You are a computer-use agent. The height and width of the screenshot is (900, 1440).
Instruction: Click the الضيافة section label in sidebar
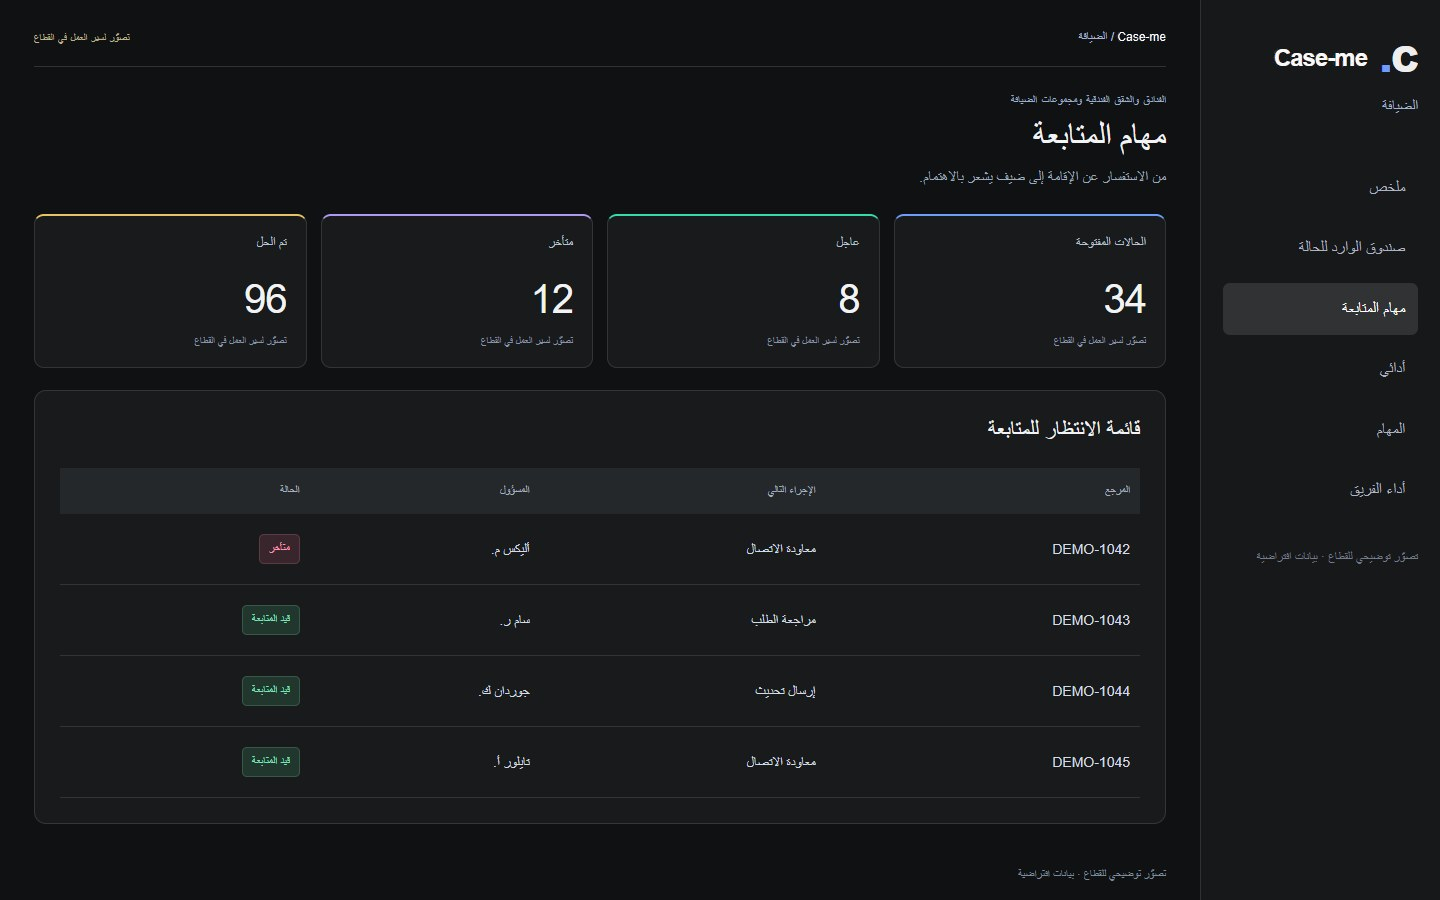pyautogui.click(x=1400, y=105)
